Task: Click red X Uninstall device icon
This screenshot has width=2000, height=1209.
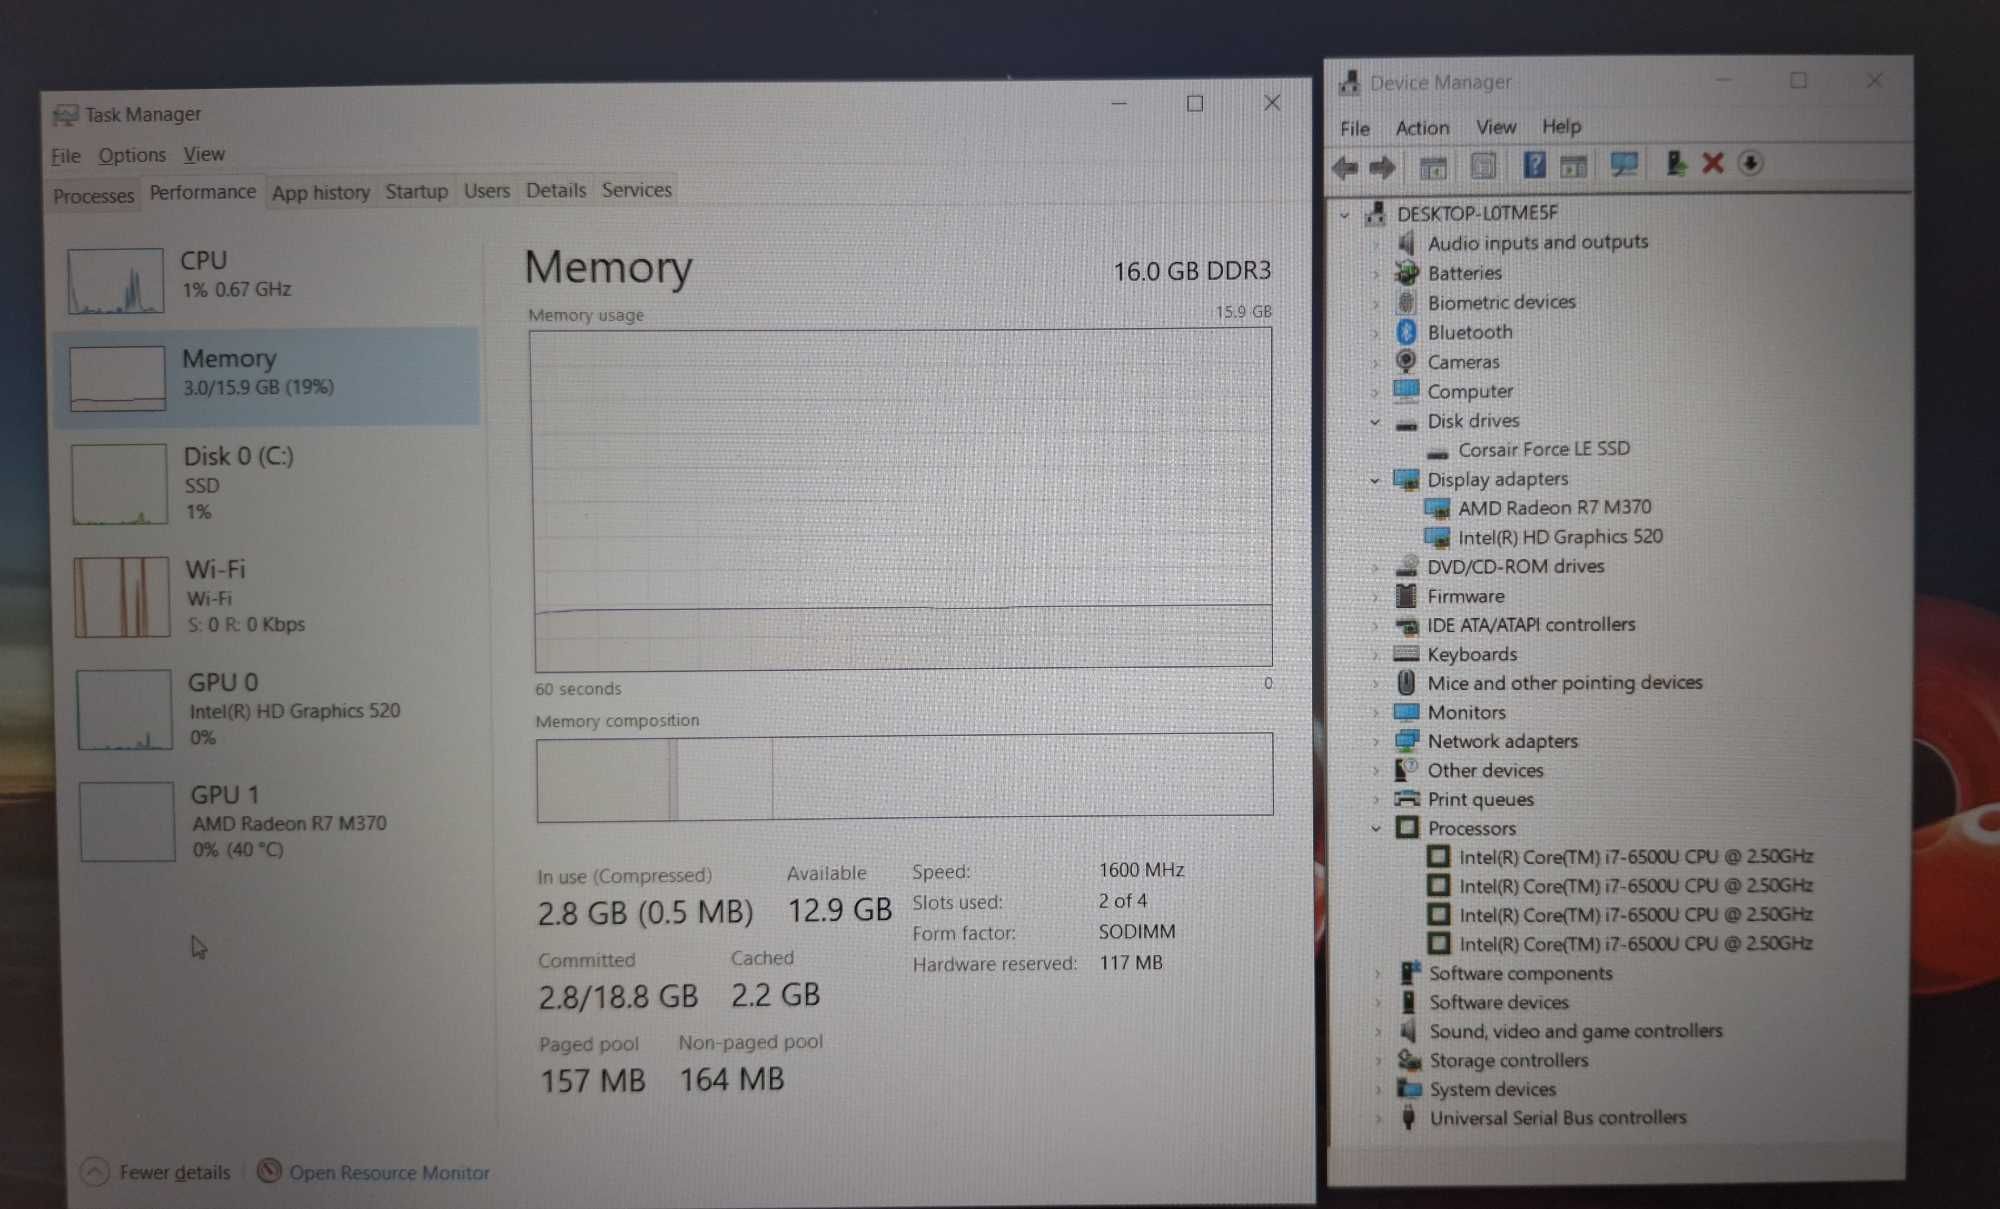Action: pos(1713,163)
